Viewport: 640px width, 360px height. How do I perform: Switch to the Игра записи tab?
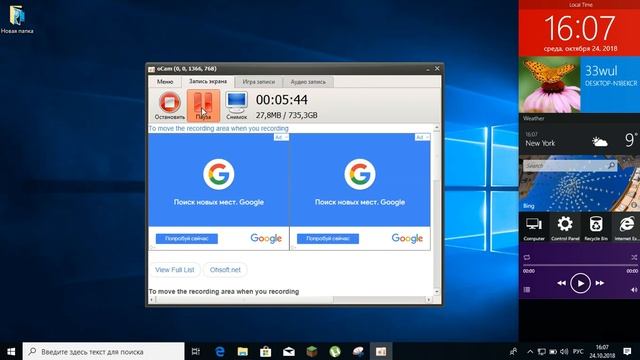[x=259, y=82]
